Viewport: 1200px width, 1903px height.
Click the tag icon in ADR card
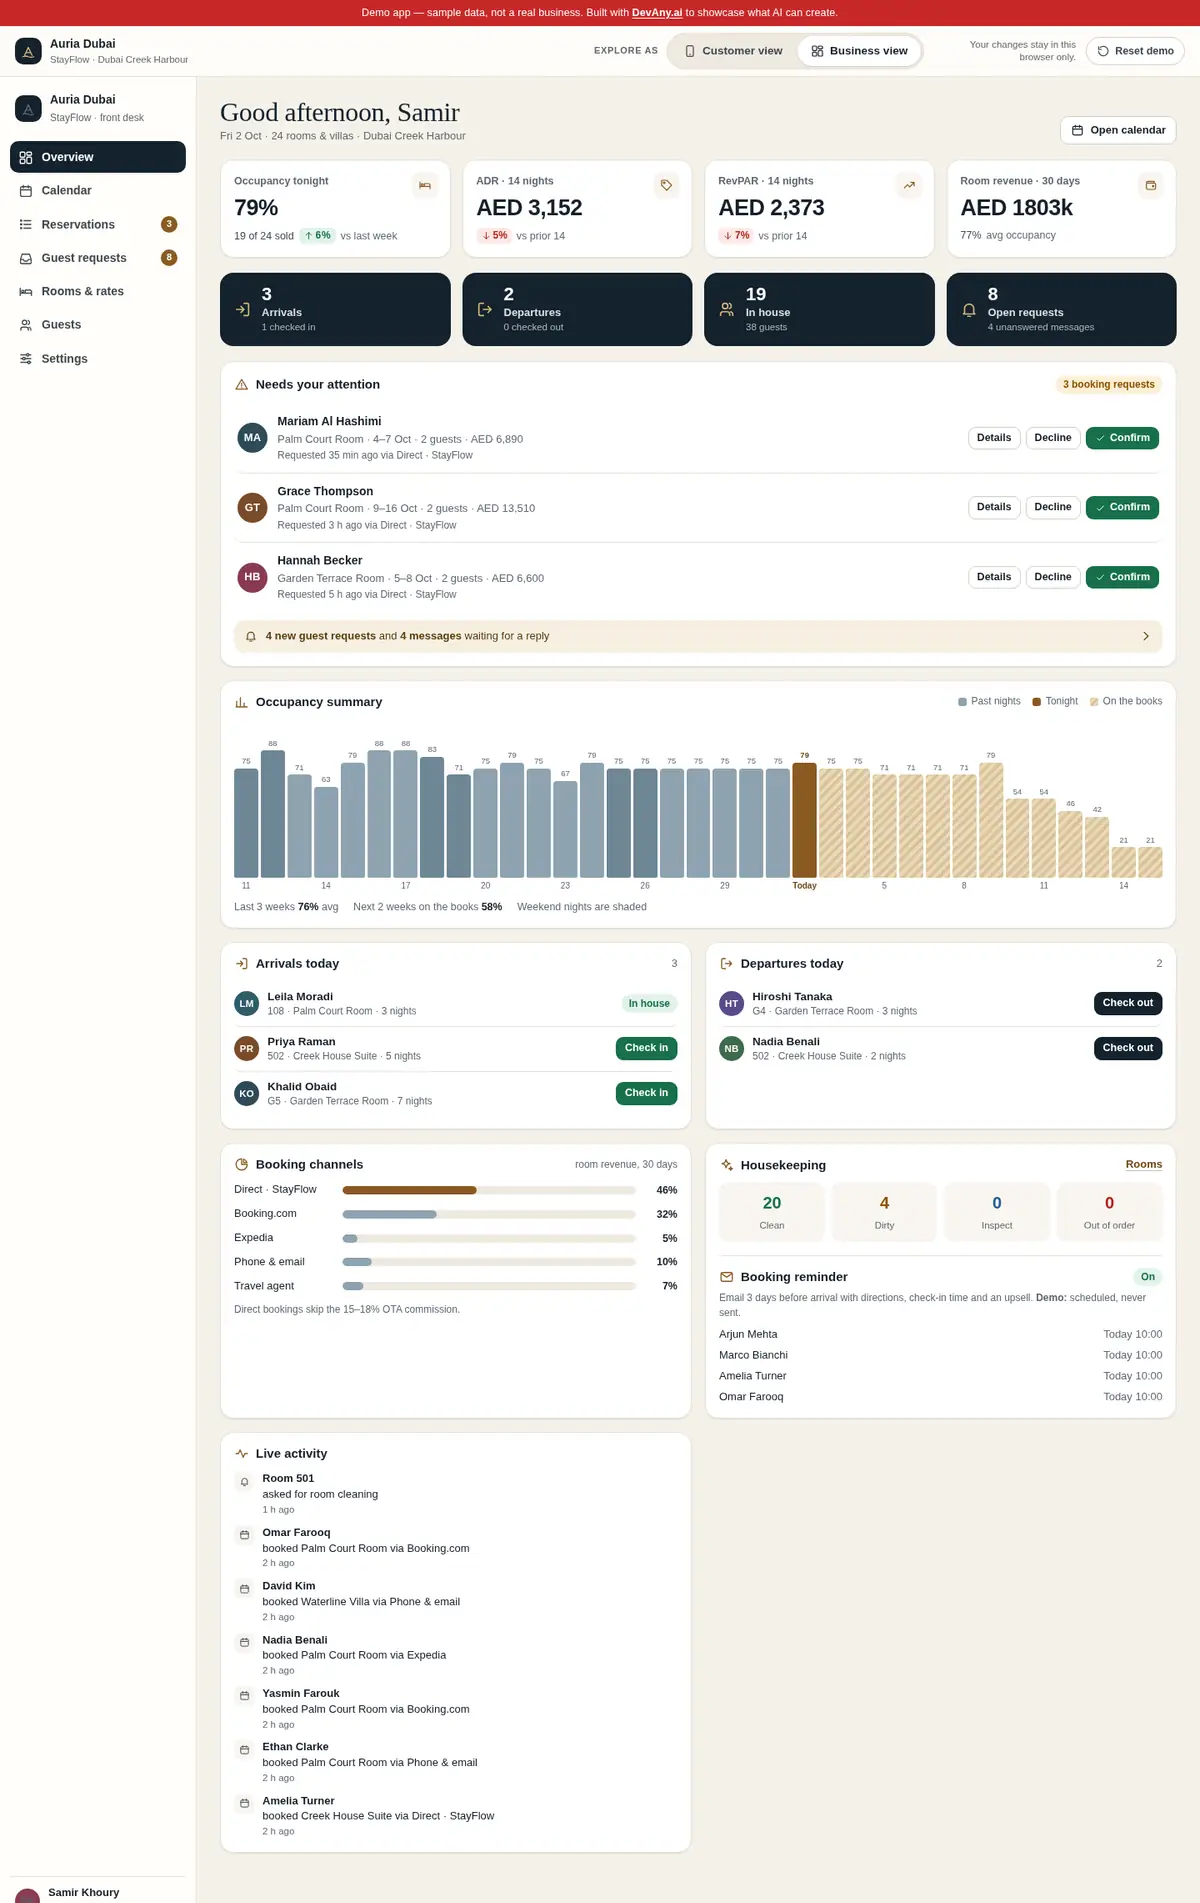666,185
